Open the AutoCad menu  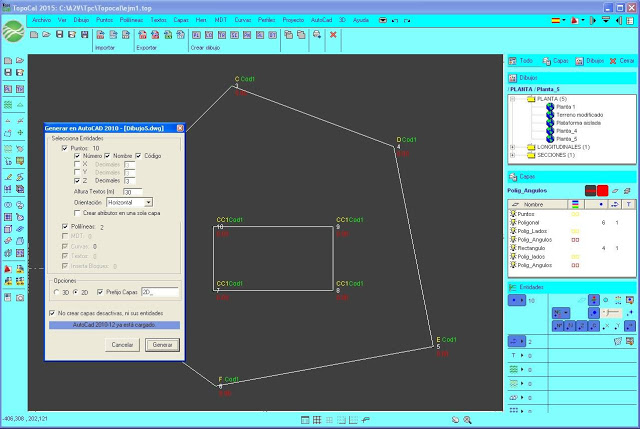[x=321, y=20]
